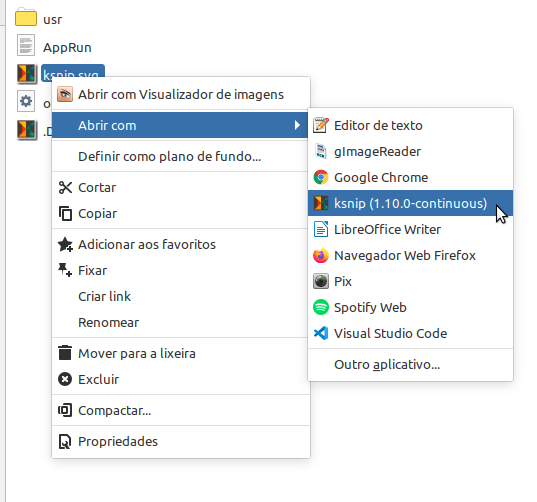Click the Editor de texto notepad icon
Viewport: 537px width, 502px height.
pos(321,125)
